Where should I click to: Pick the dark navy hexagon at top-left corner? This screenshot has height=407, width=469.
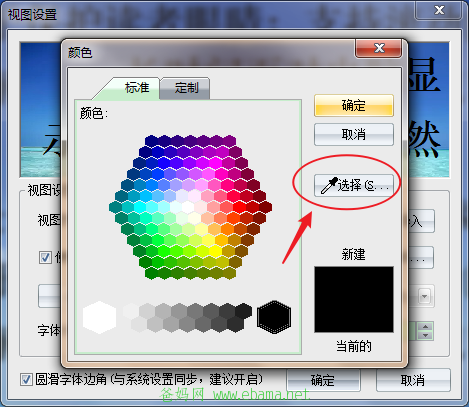tap(151, 141)
